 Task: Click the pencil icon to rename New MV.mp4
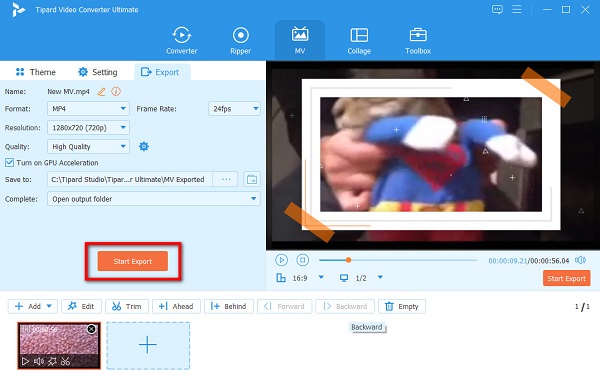pos(101,91)
